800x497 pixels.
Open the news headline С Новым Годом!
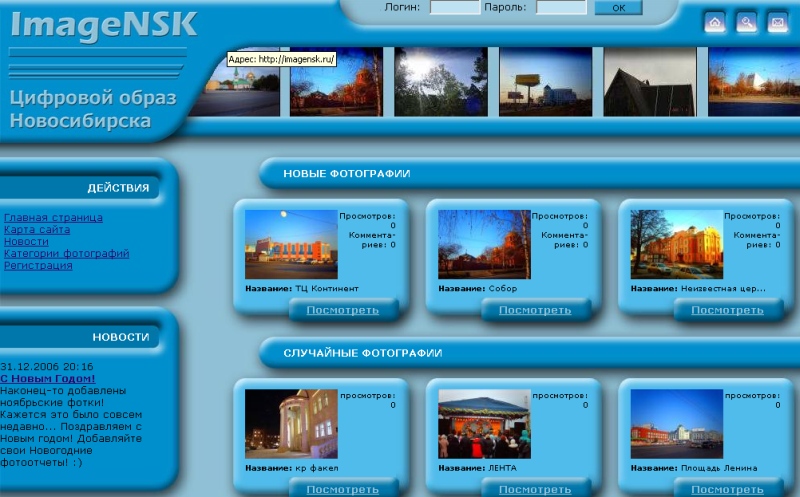click(x=47, y=379)
